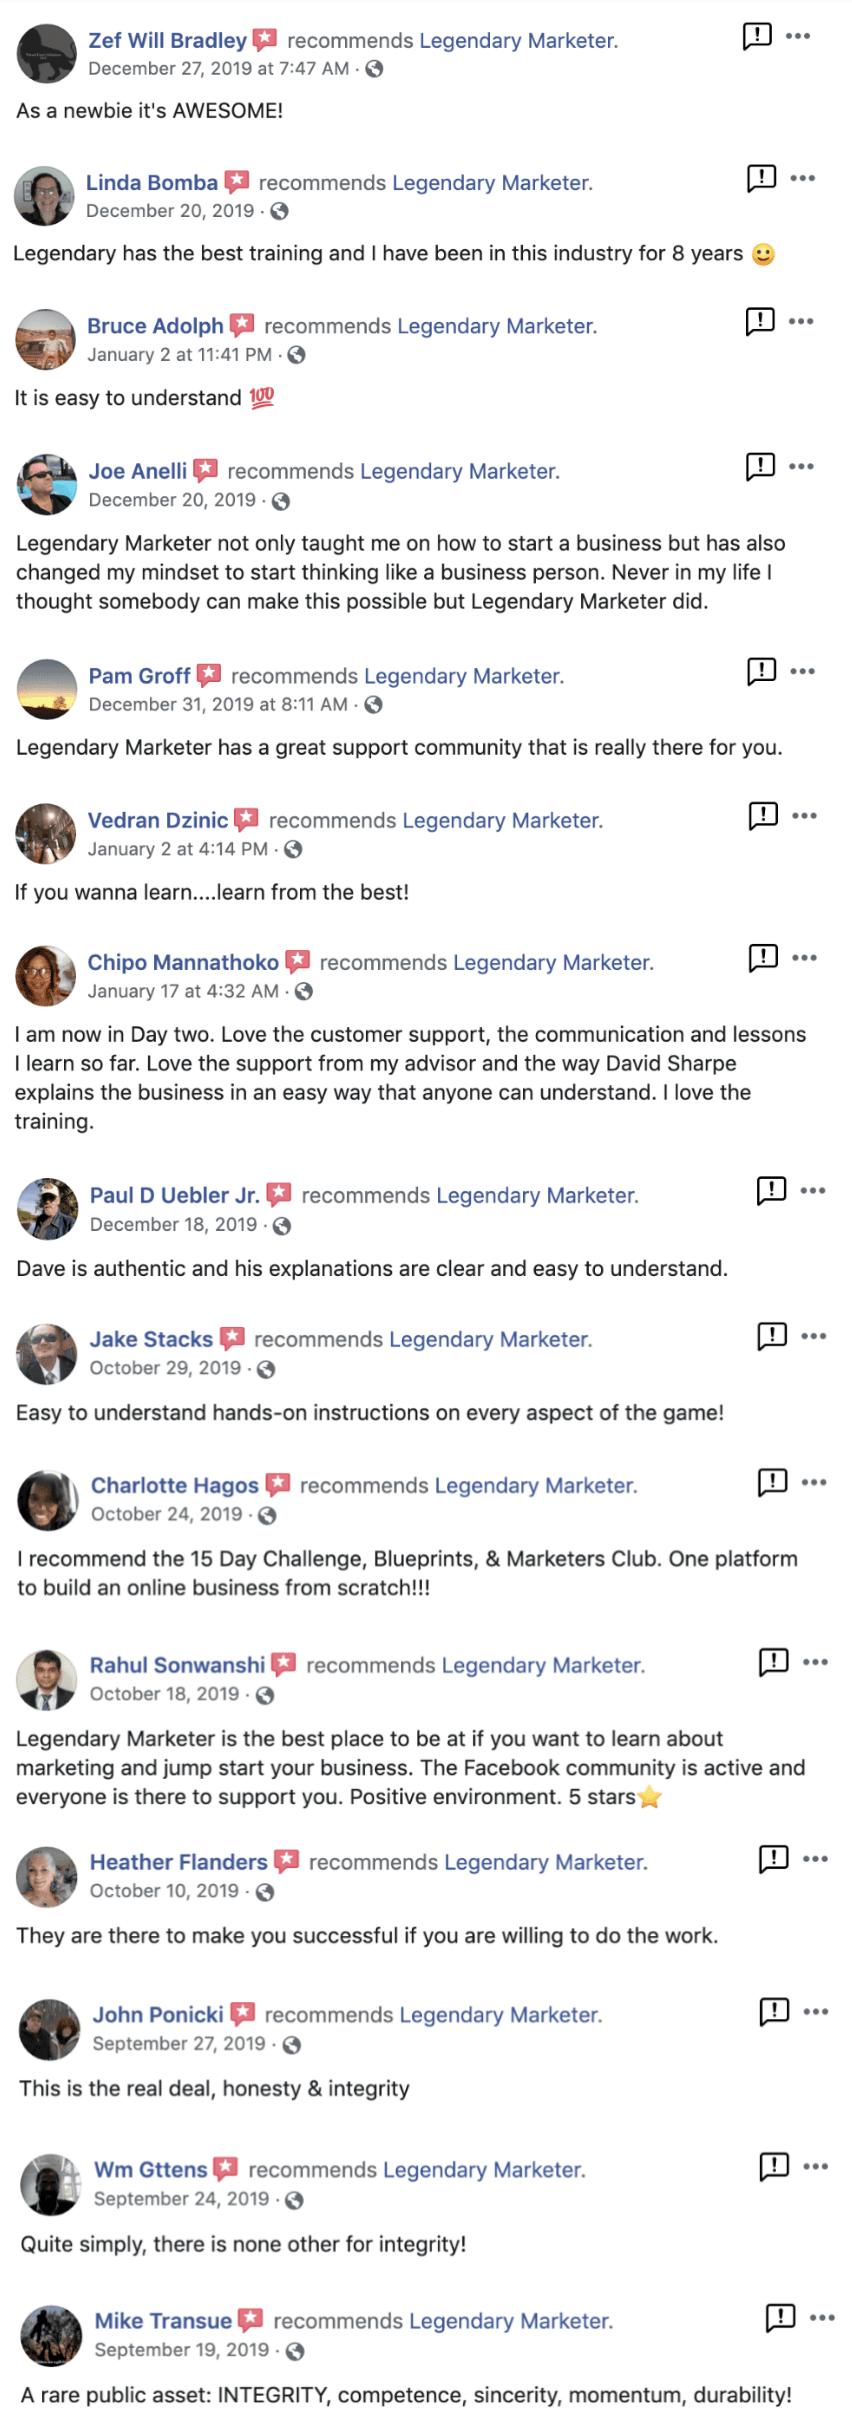Viewport: 852px width, 2422px height.
Task: Open Chipo Mannathoko's avatar photo
Action: [x=46, y=976]
